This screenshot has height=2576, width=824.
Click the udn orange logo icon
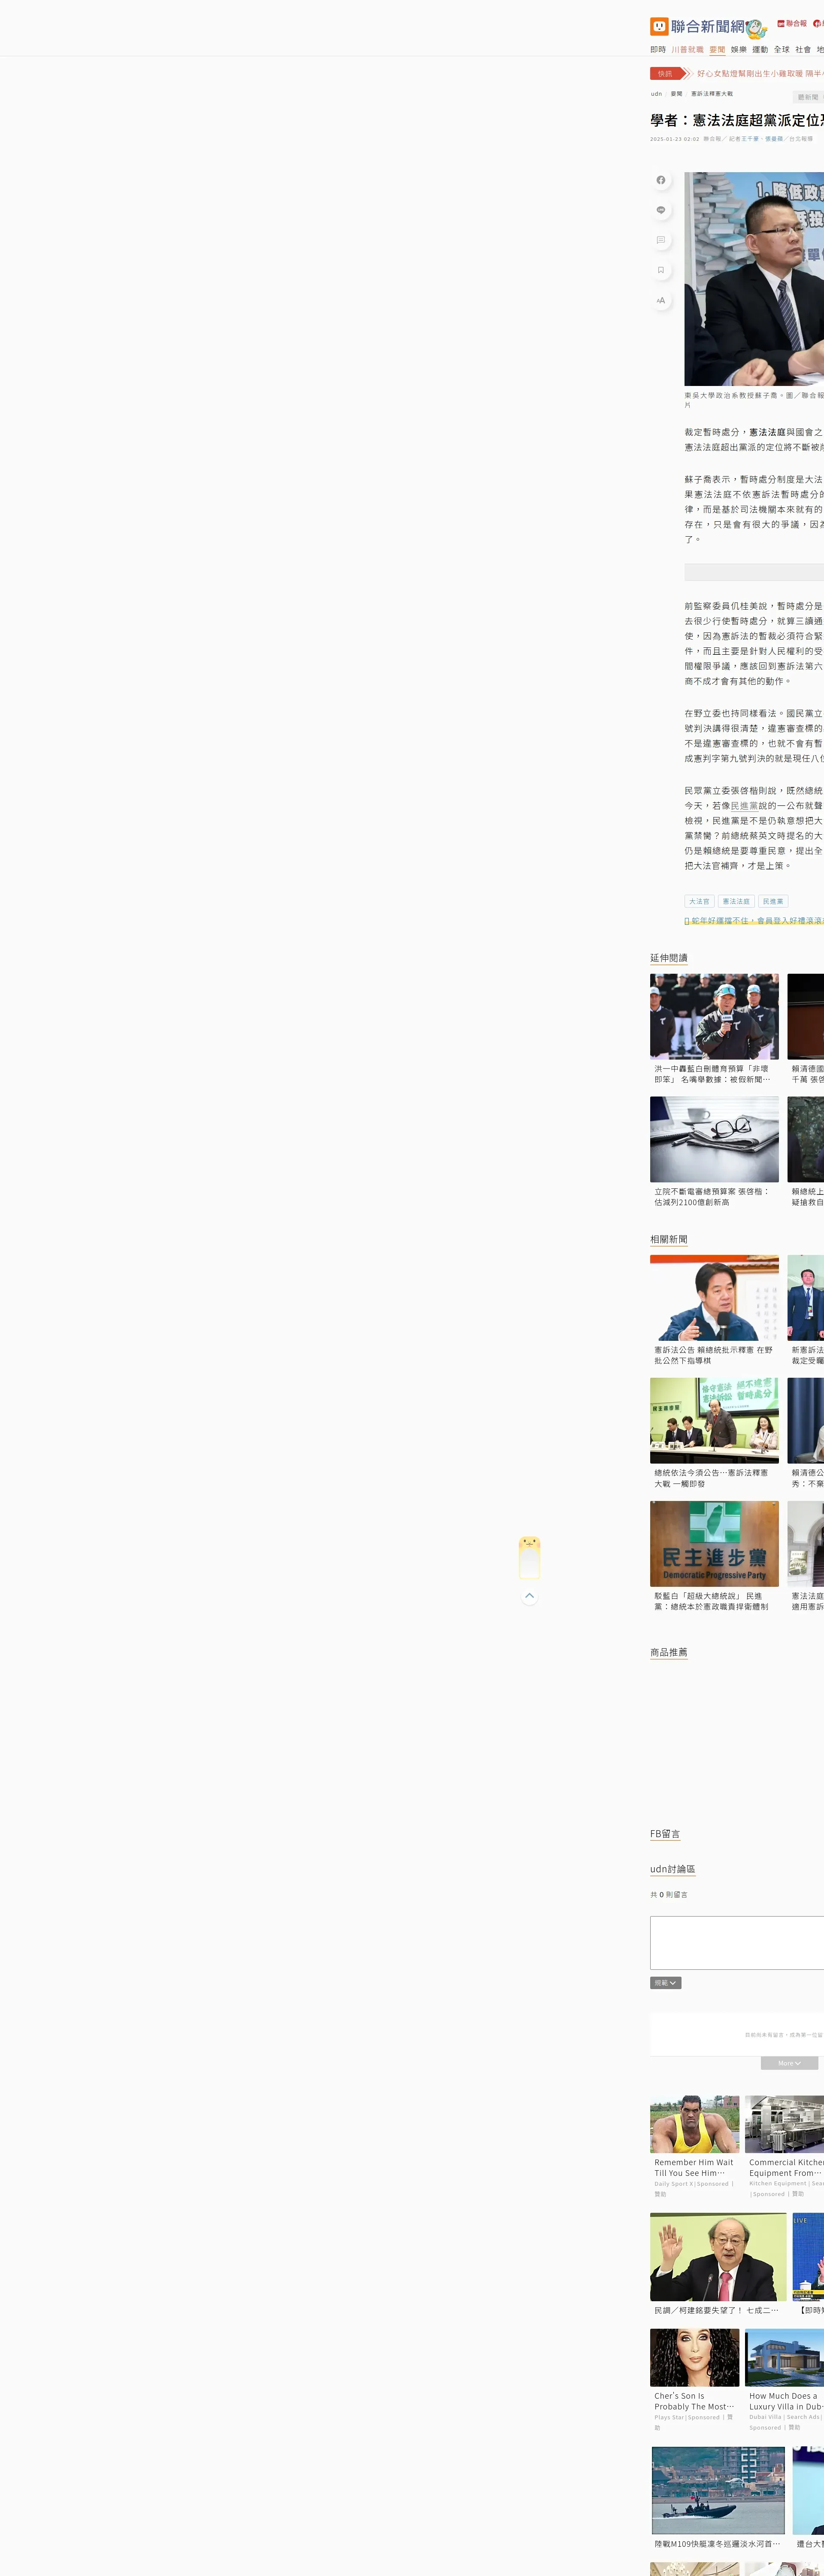click(659, 26)
